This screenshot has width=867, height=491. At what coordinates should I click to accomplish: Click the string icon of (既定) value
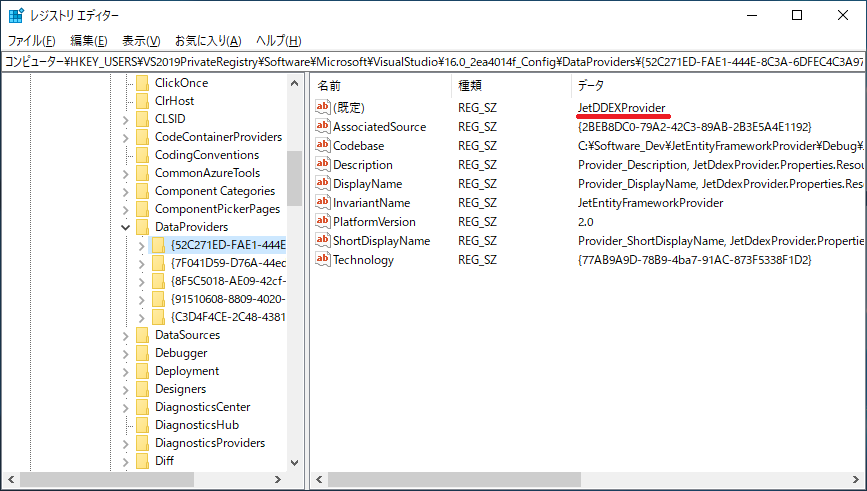click(323, 107)
